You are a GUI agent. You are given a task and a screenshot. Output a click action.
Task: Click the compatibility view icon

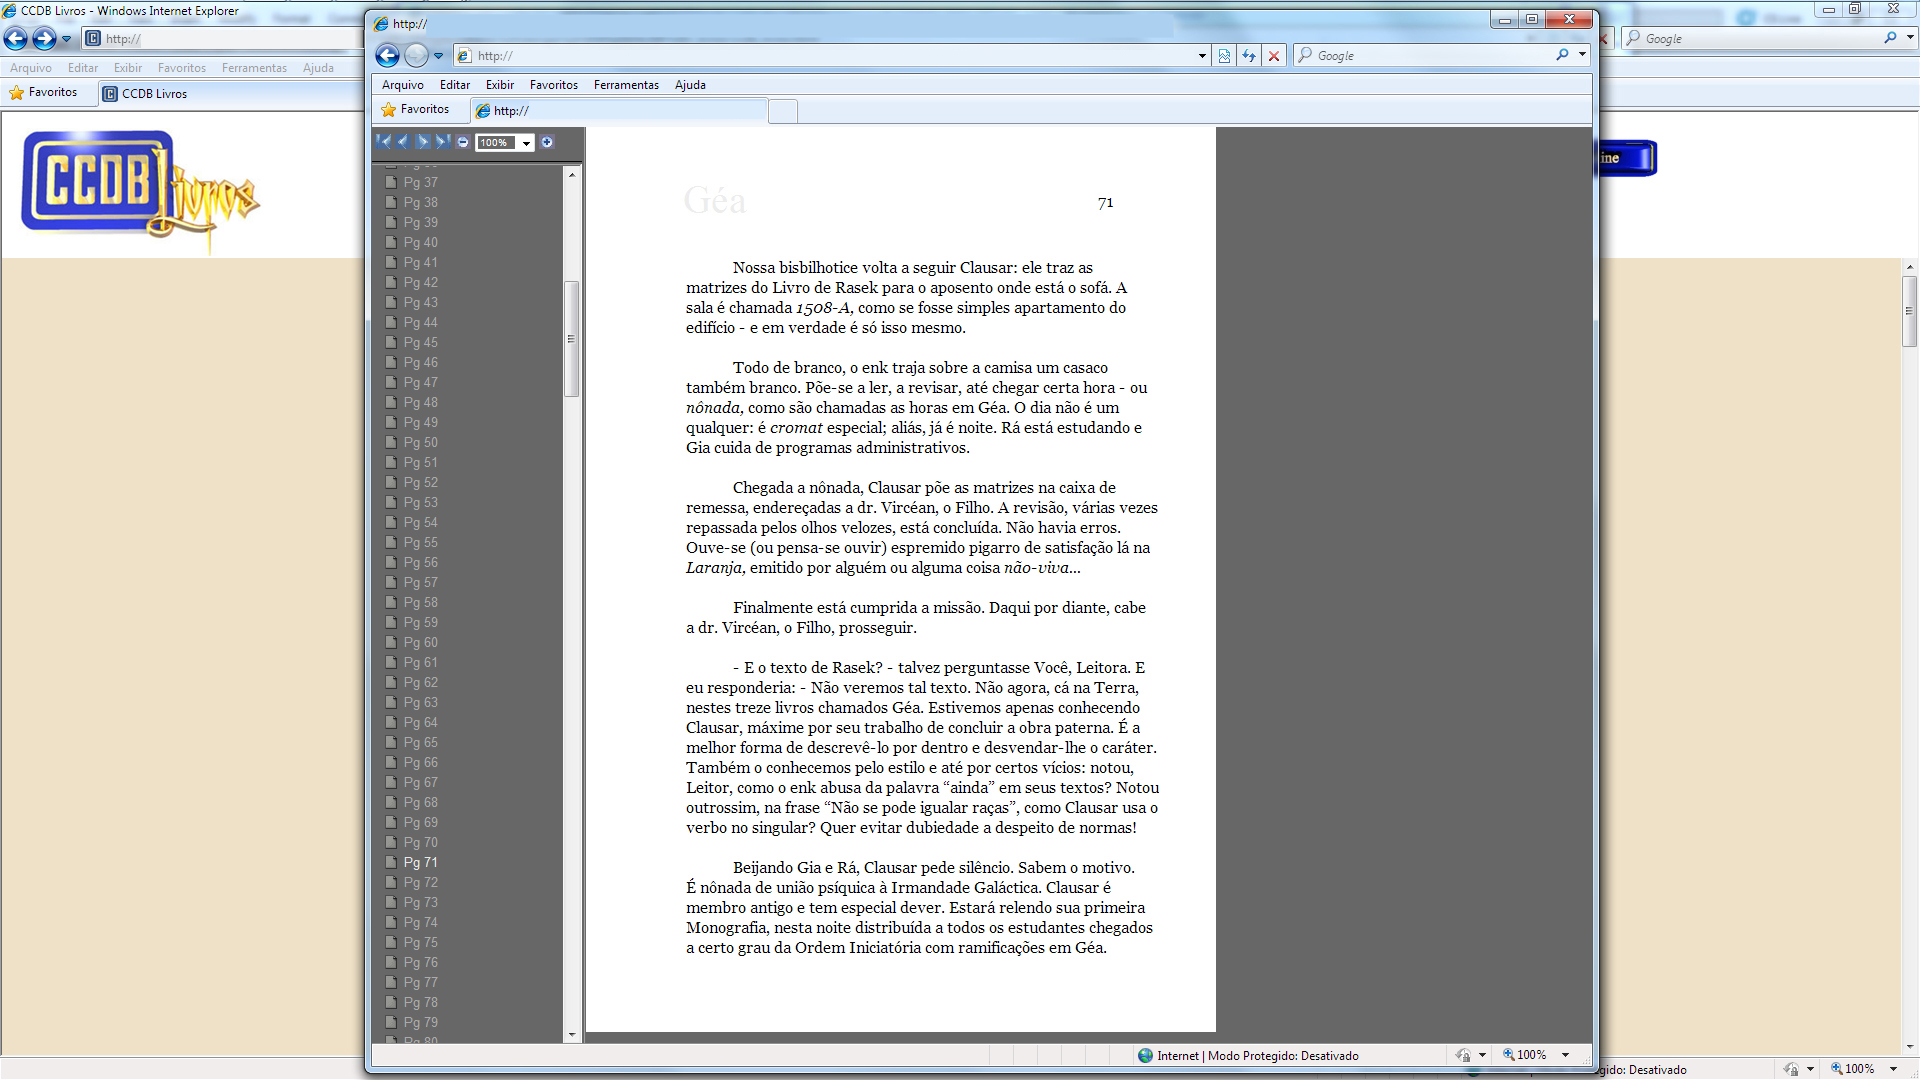1224,56
